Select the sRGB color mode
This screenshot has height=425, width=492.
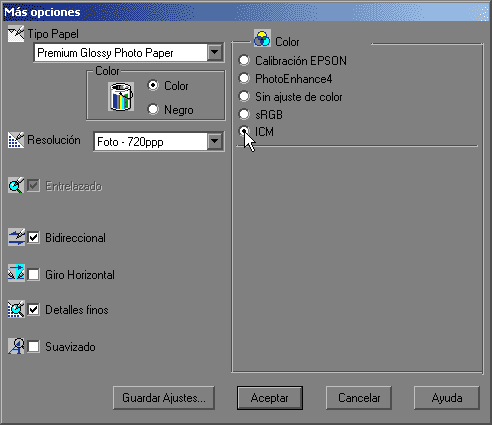(x=244, y=114)
